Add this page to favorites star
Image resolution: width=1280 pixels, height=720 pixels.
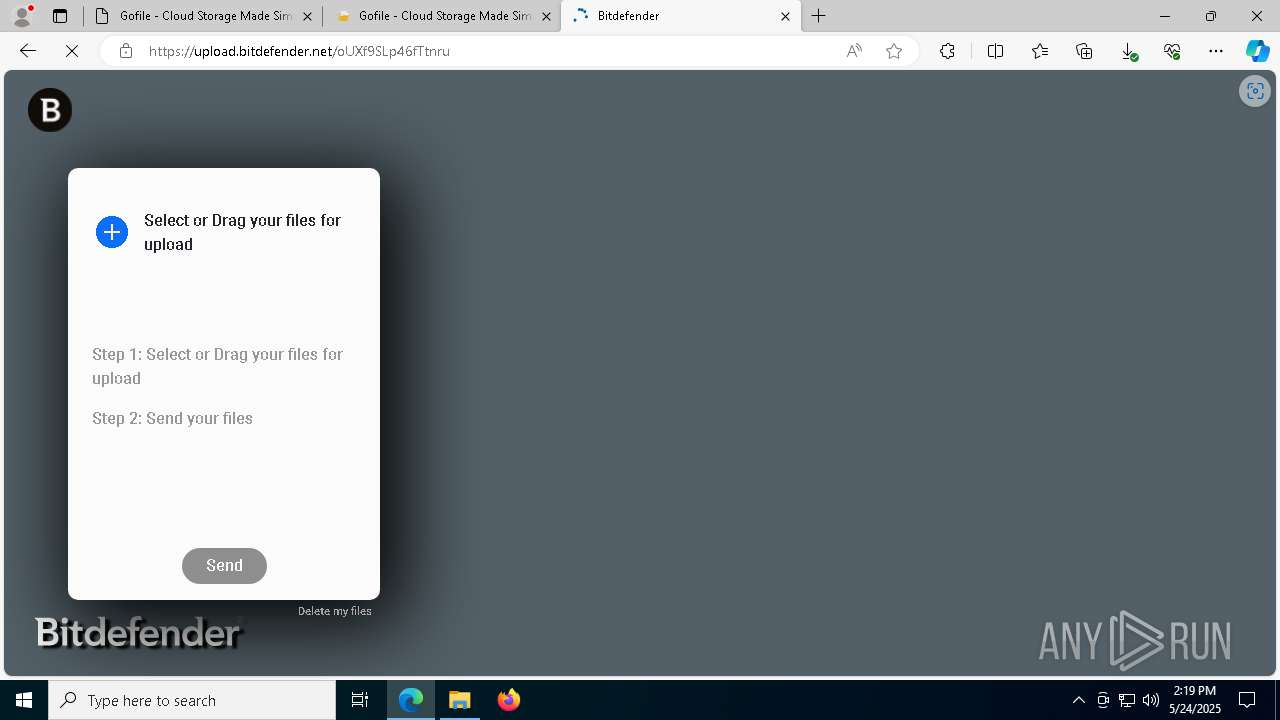pyautogui.click(x=894, y=51)
